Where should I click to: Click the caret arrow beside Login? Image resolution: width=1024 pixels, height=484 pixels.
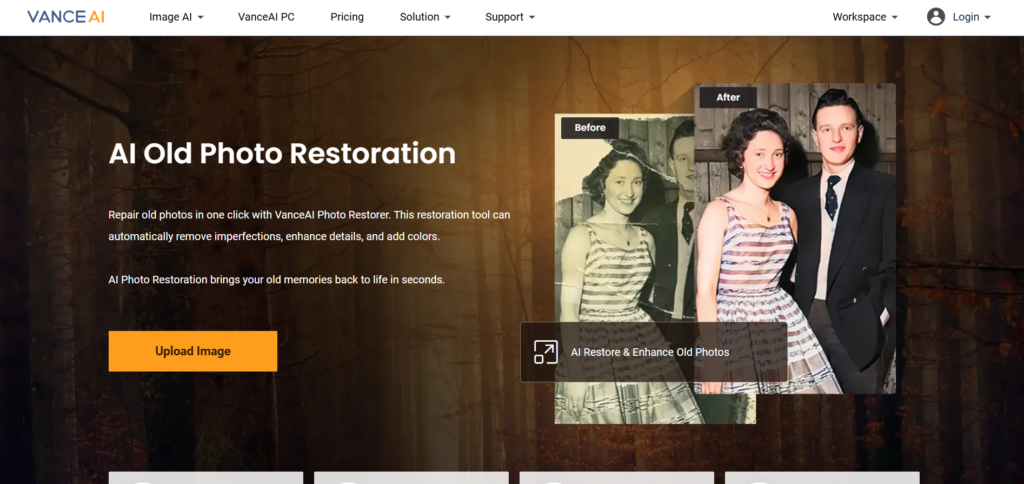988,18
